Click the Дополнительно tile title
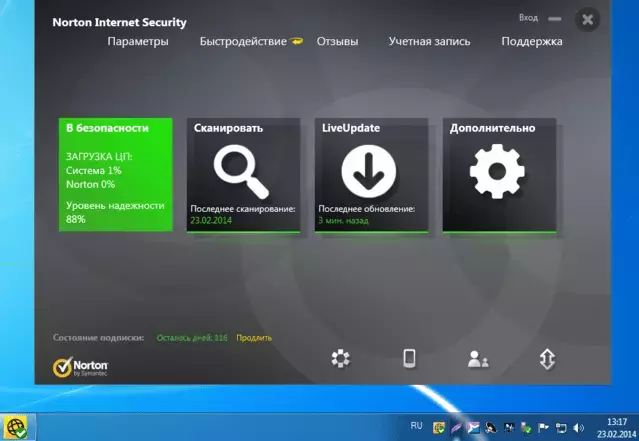 coord(492,128)
